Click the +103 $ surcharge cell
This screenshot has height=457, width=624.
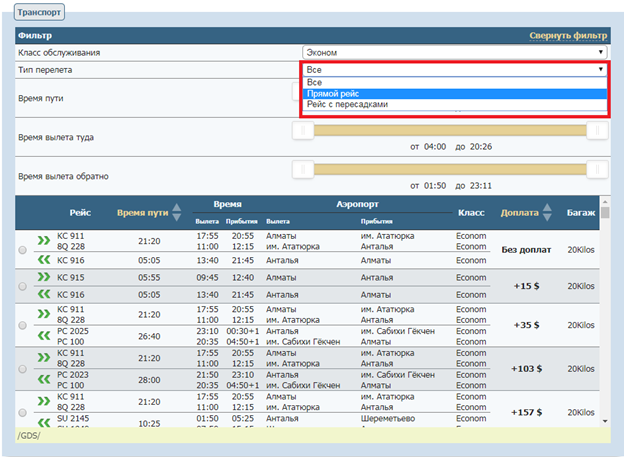pyautogui.click(x=526, y=369)
